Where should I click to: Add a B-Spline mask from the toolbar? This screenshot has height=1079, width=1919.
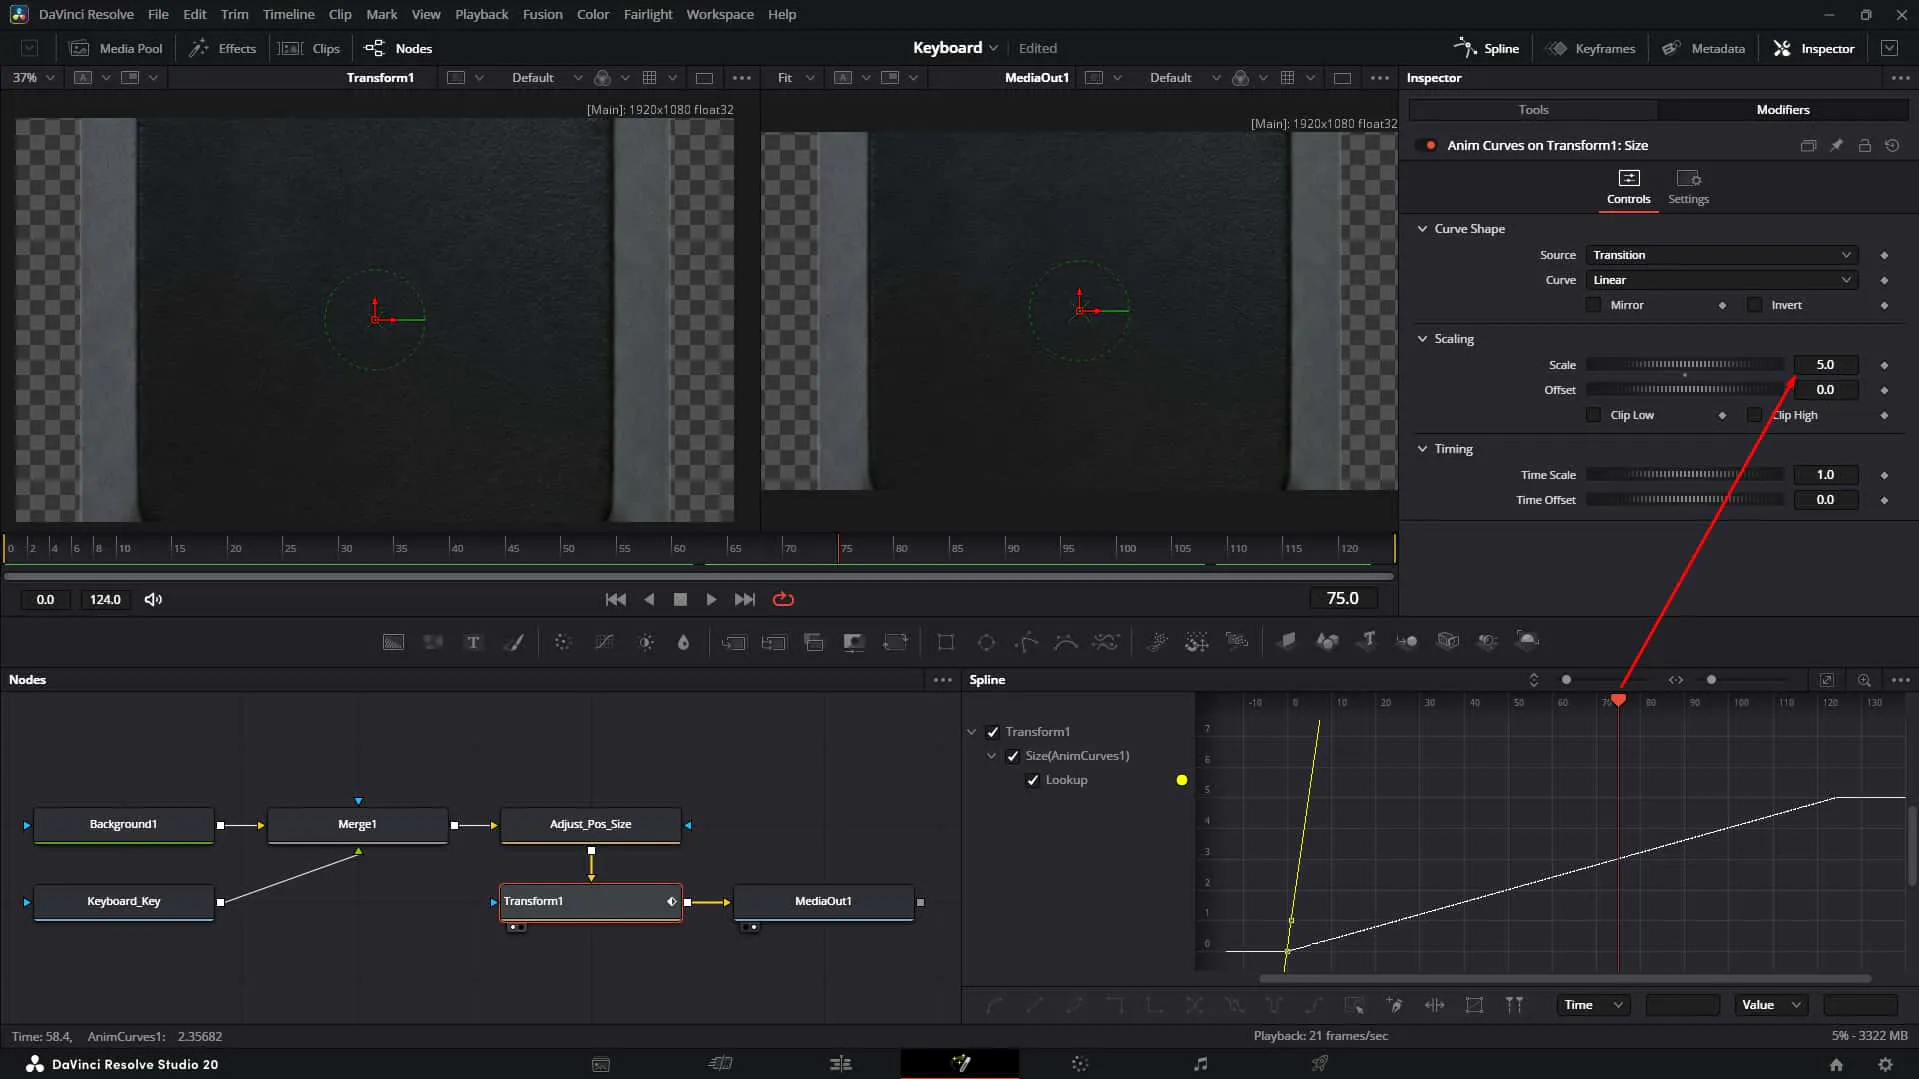point(1065,642)
